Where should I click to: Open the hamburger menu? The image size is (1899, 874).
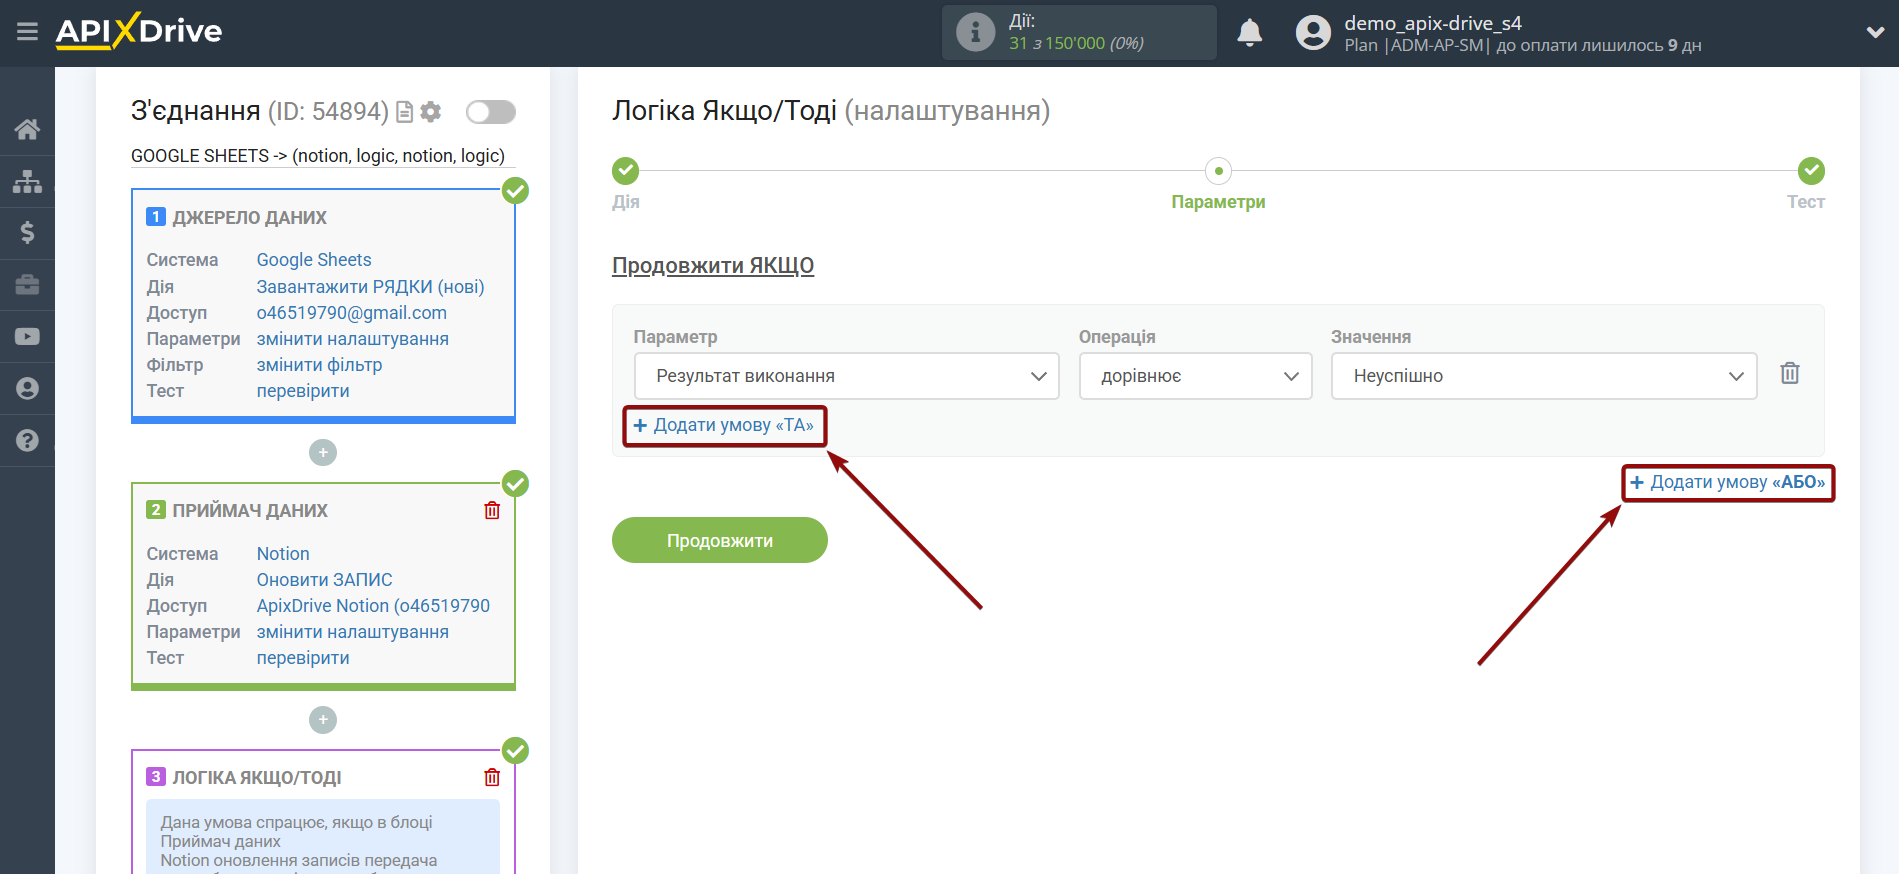[27, 32]
